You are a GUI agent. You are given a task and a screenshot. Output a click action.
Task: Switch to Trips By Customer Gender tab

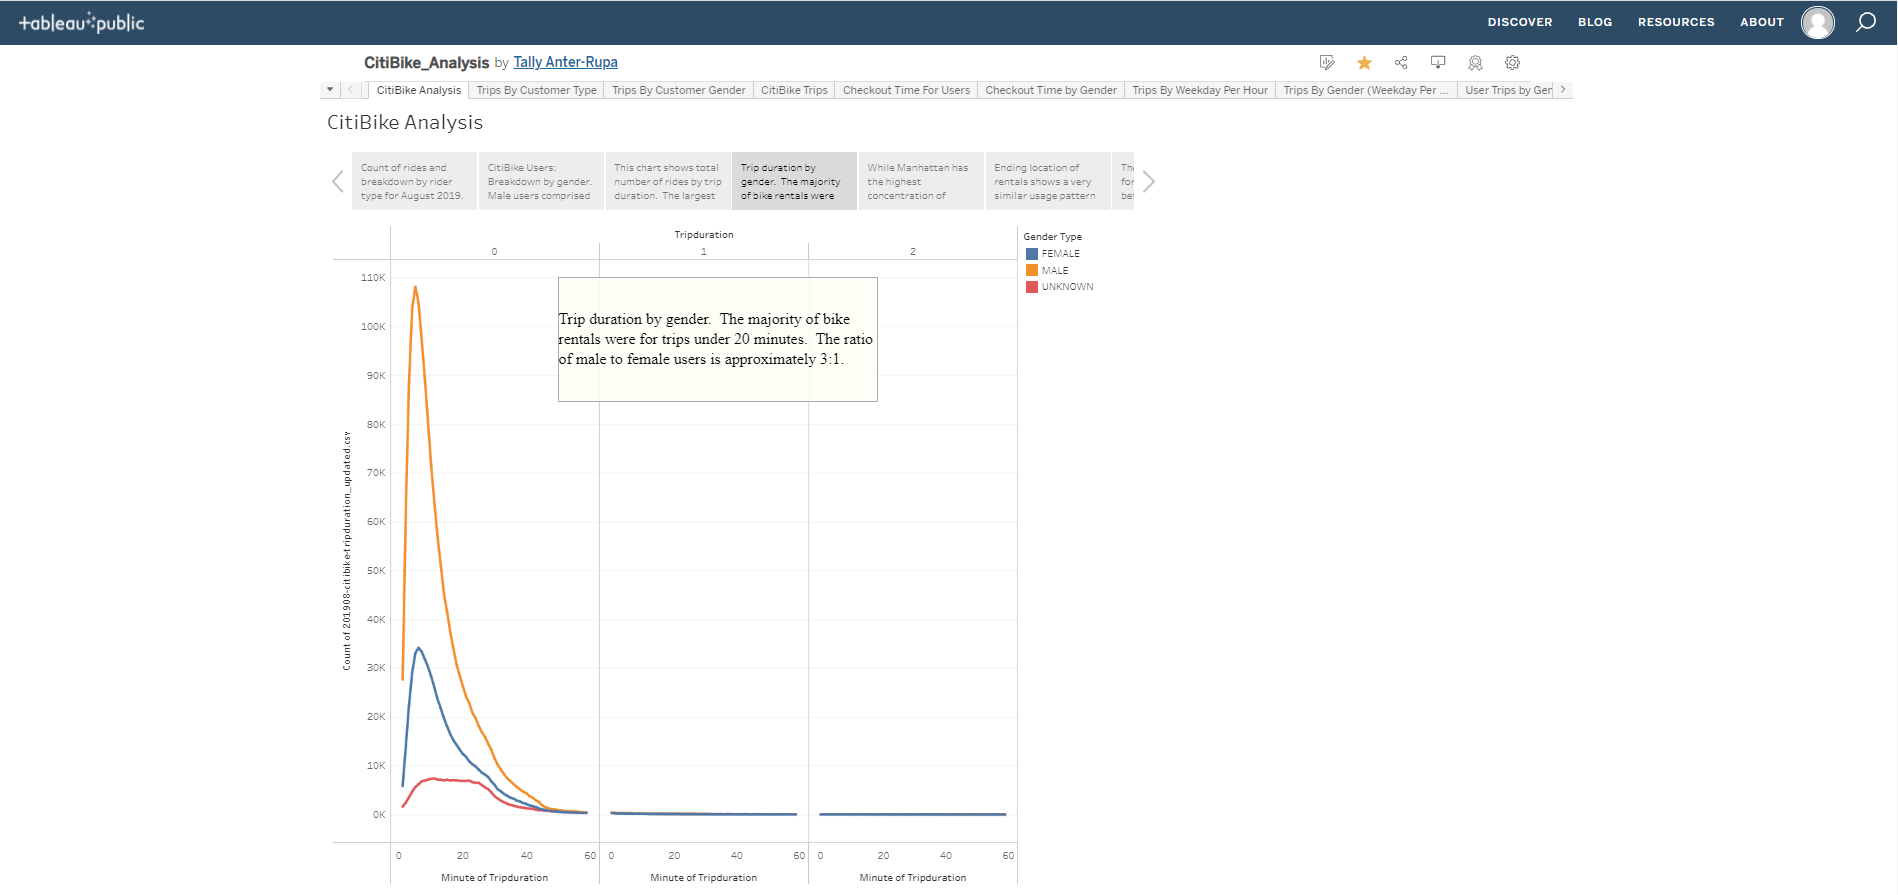point(678,90)
